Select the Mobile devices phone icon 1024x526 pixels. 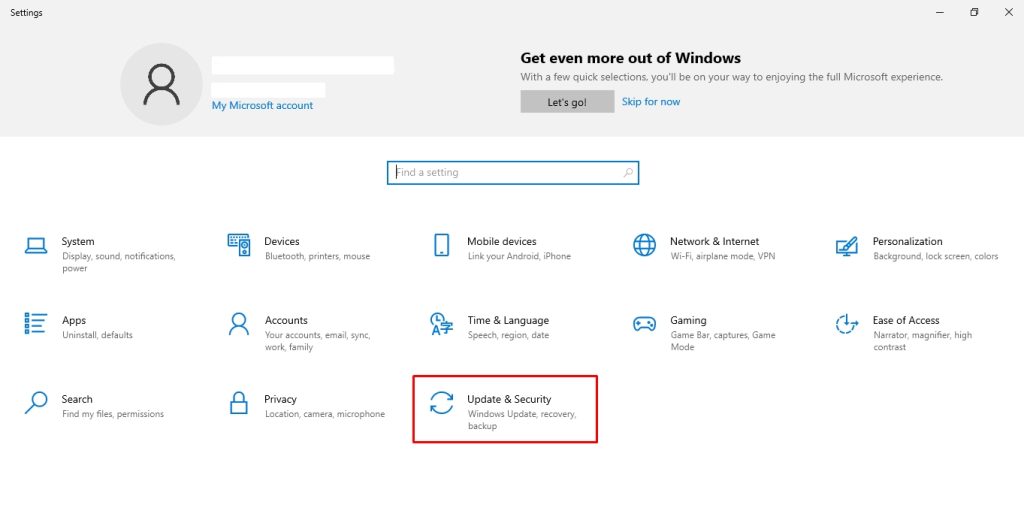441,245
